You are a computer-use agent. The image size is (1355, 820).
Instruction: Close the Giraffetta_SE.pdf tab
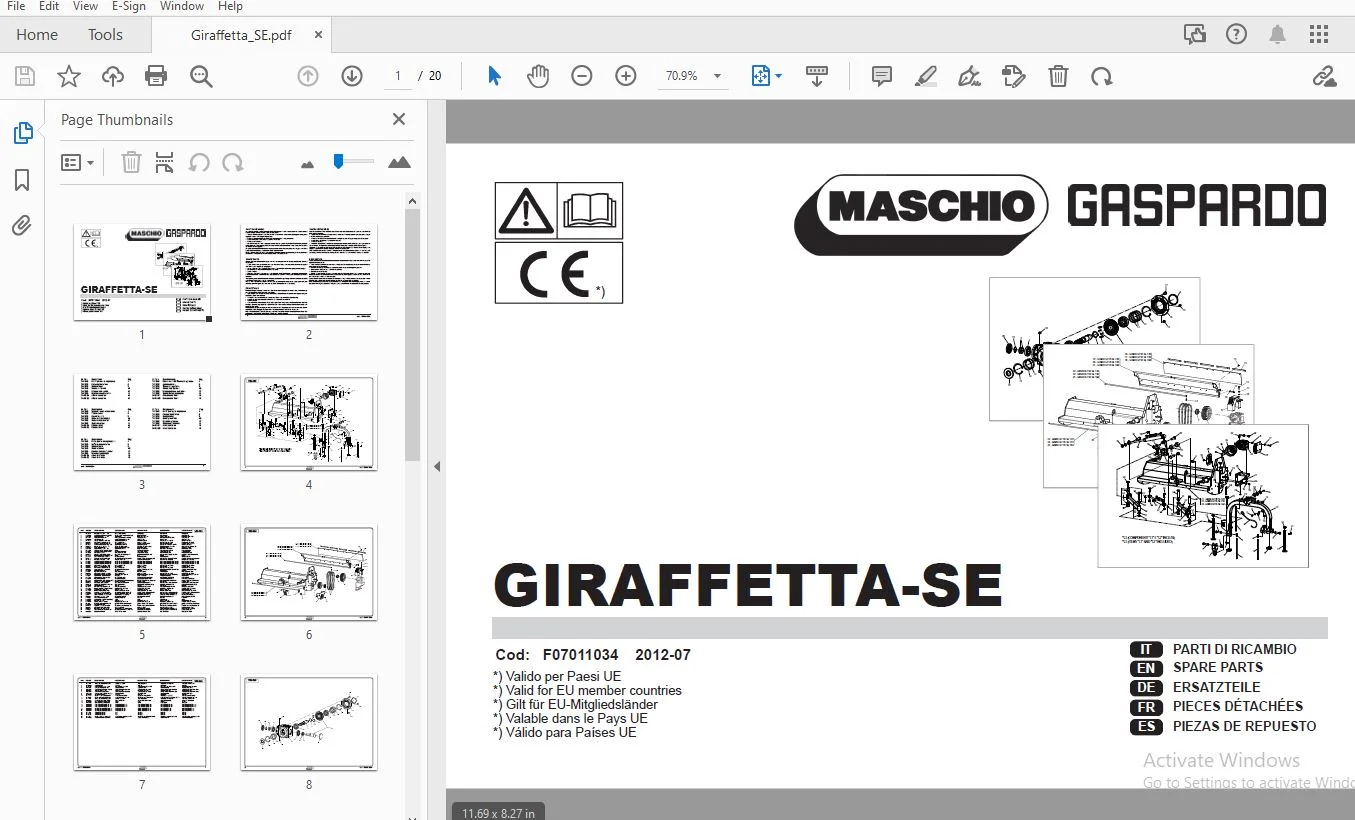coord(319,34)
